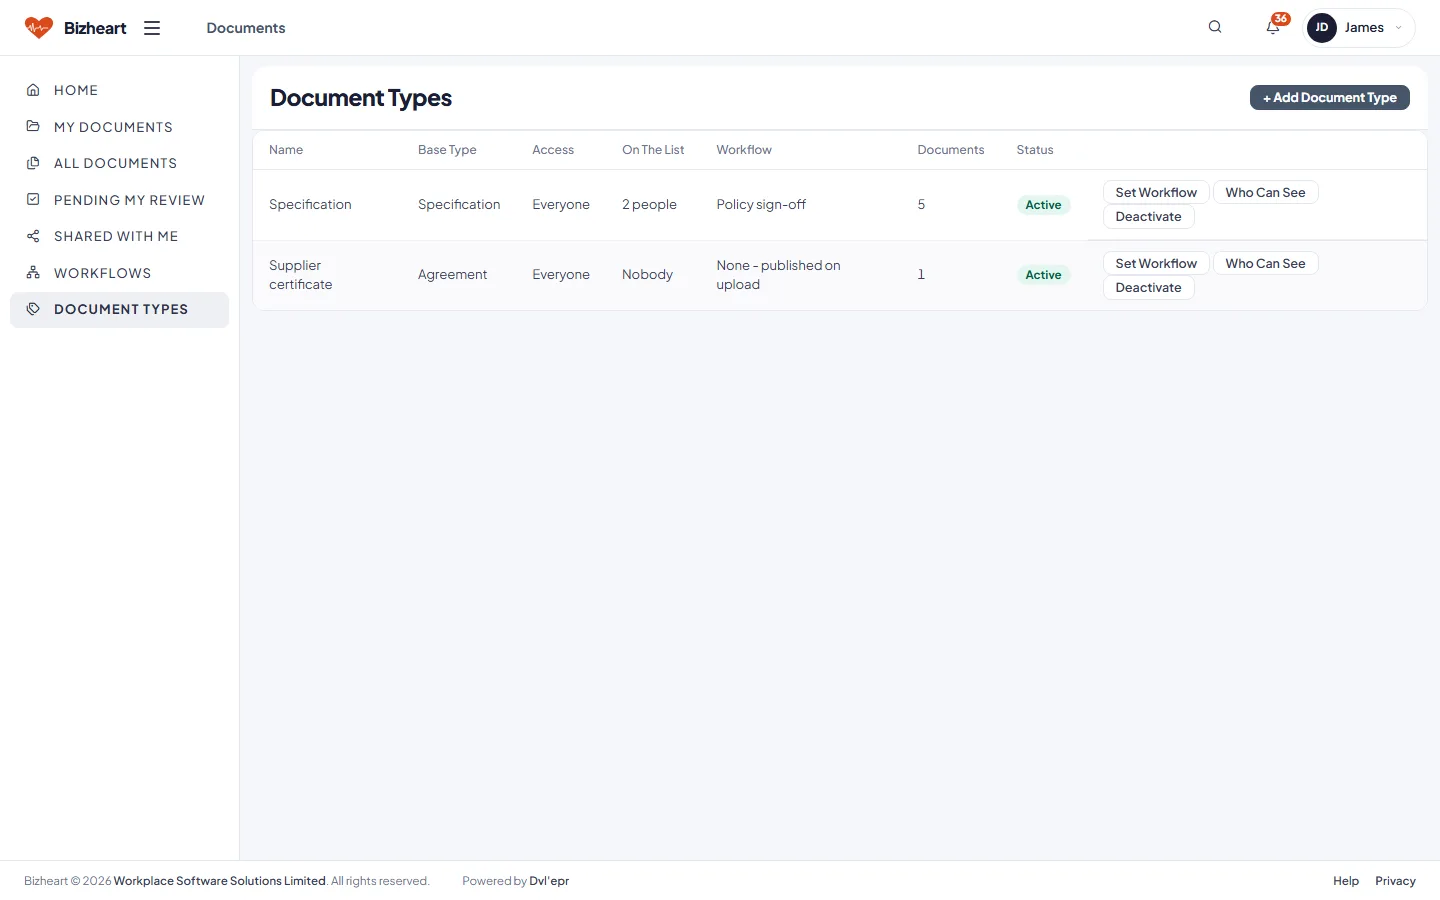
Task: Open the Dvl'epr link in footer
Action: coord(549,881)
